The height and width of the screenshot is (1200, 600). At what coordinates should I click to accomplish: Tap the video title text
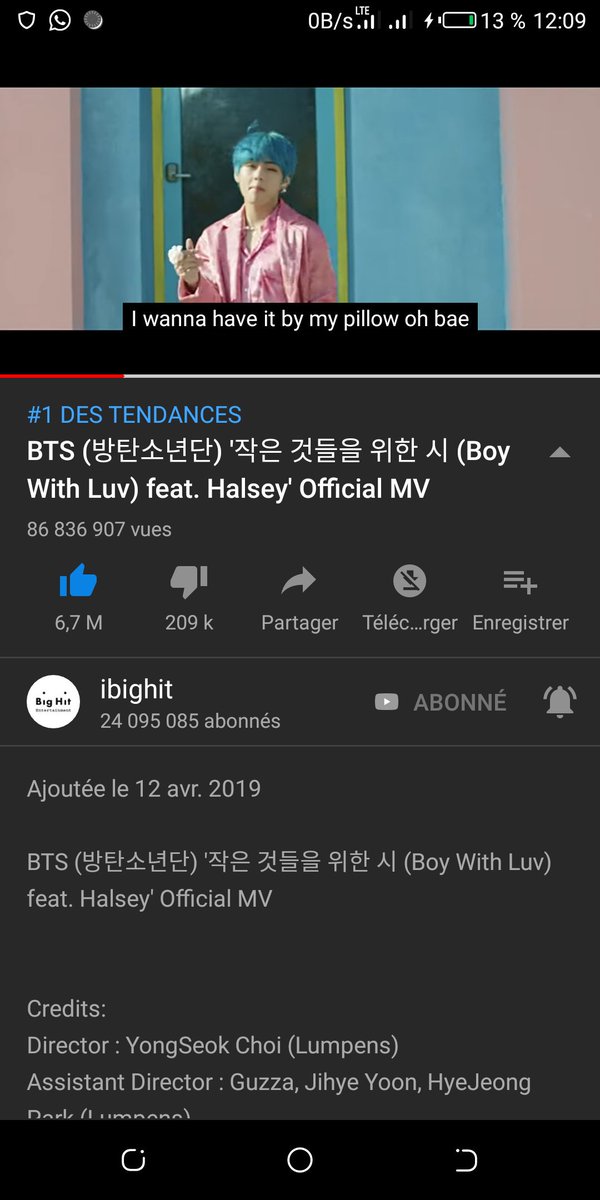[269, 470]
